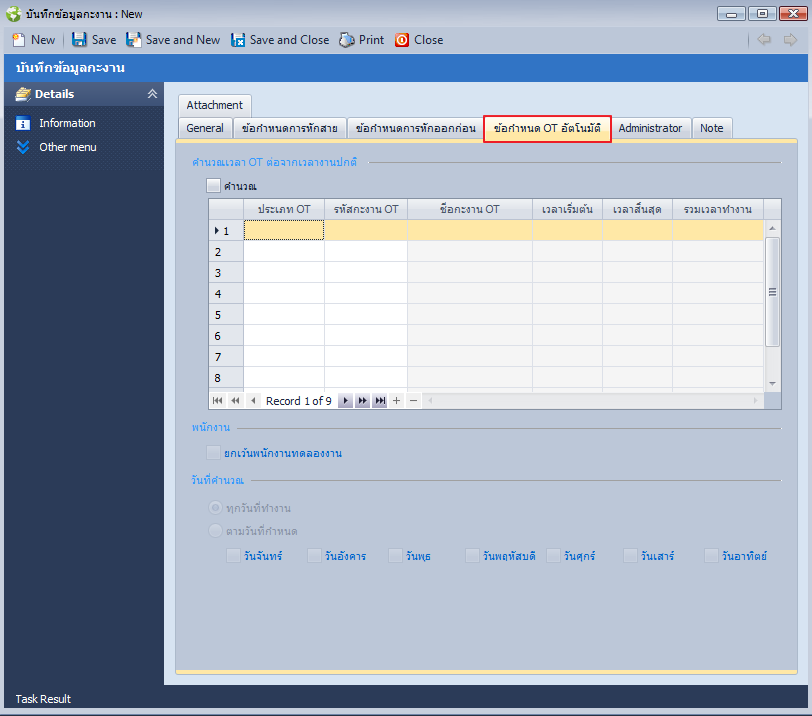
Task: Maximize the window
Action: pos(762,13)
